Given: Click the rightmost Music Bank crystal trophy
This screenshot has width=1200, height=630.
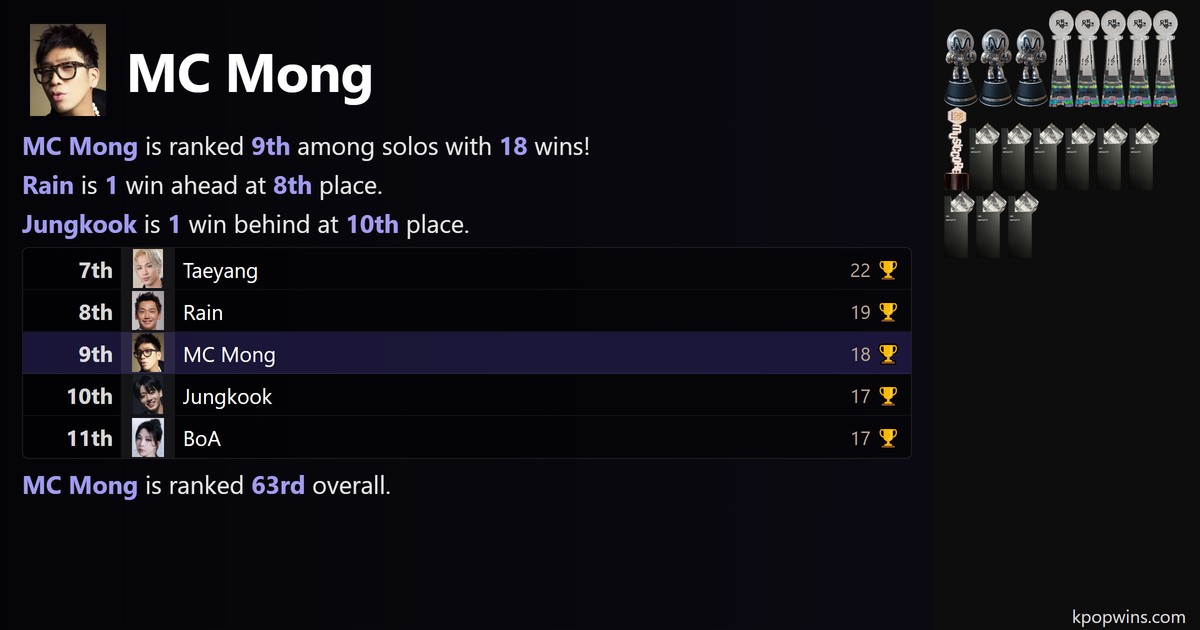Looking at the screenshot, I should pyautogui.click(x=1165, y=58).
